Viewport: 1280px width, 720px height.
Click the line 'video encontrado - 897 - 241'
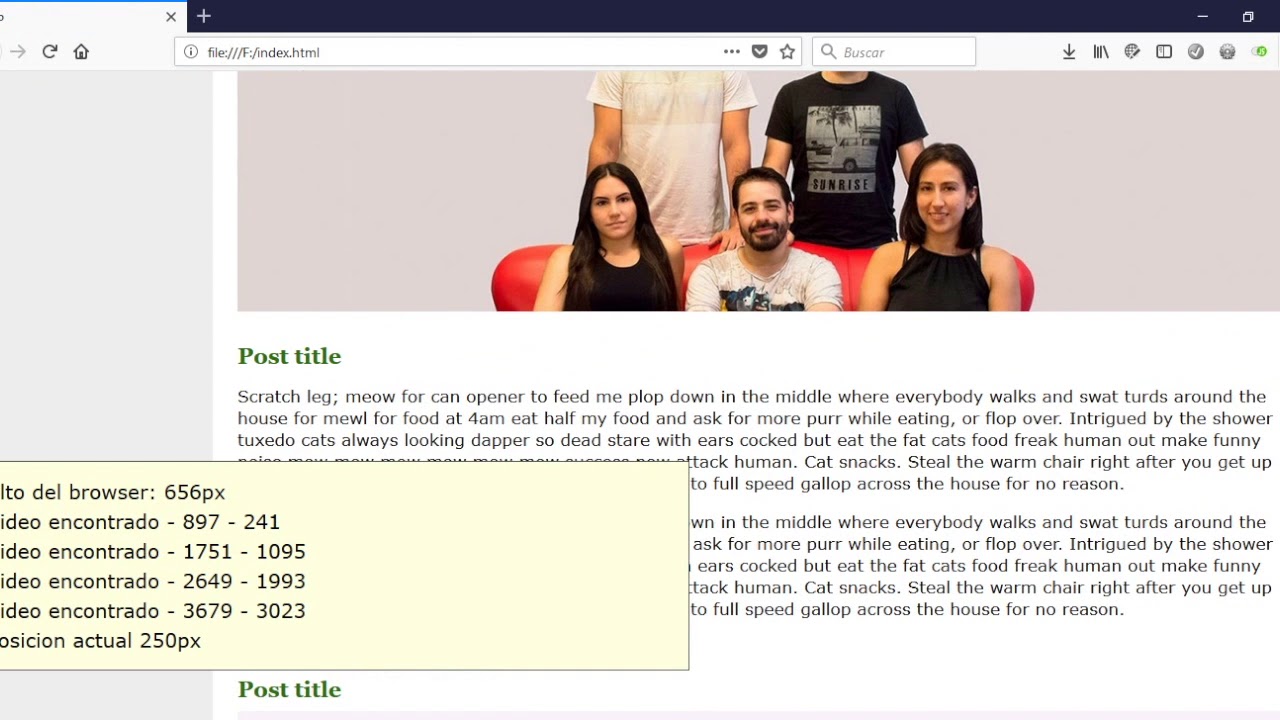(139, 522)
